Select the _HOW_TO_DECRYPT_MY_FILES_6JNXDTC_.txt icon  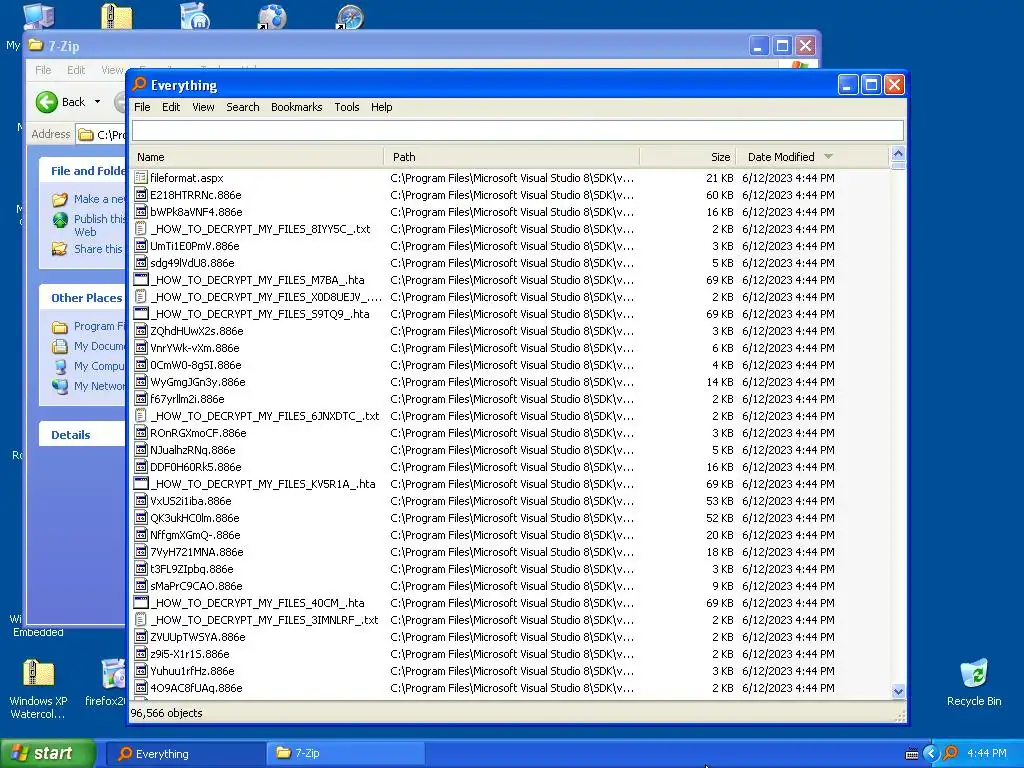140,415
